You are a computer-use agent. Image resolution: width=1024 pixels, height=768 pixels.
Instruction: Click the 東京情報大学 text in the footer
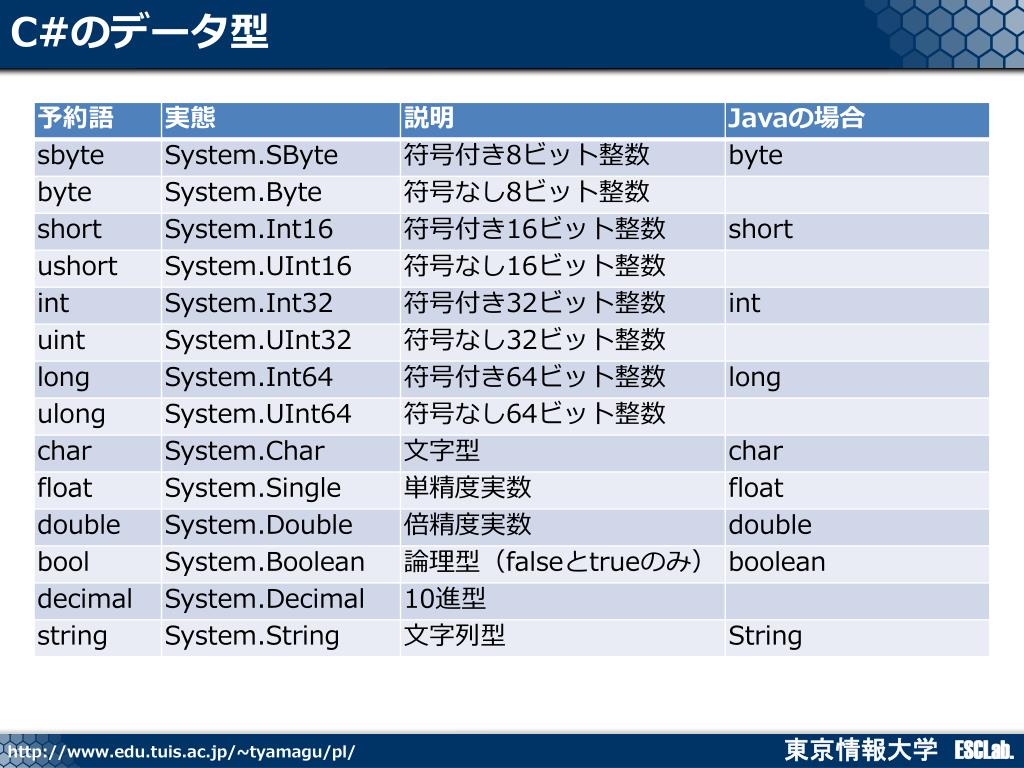point(860,750)
